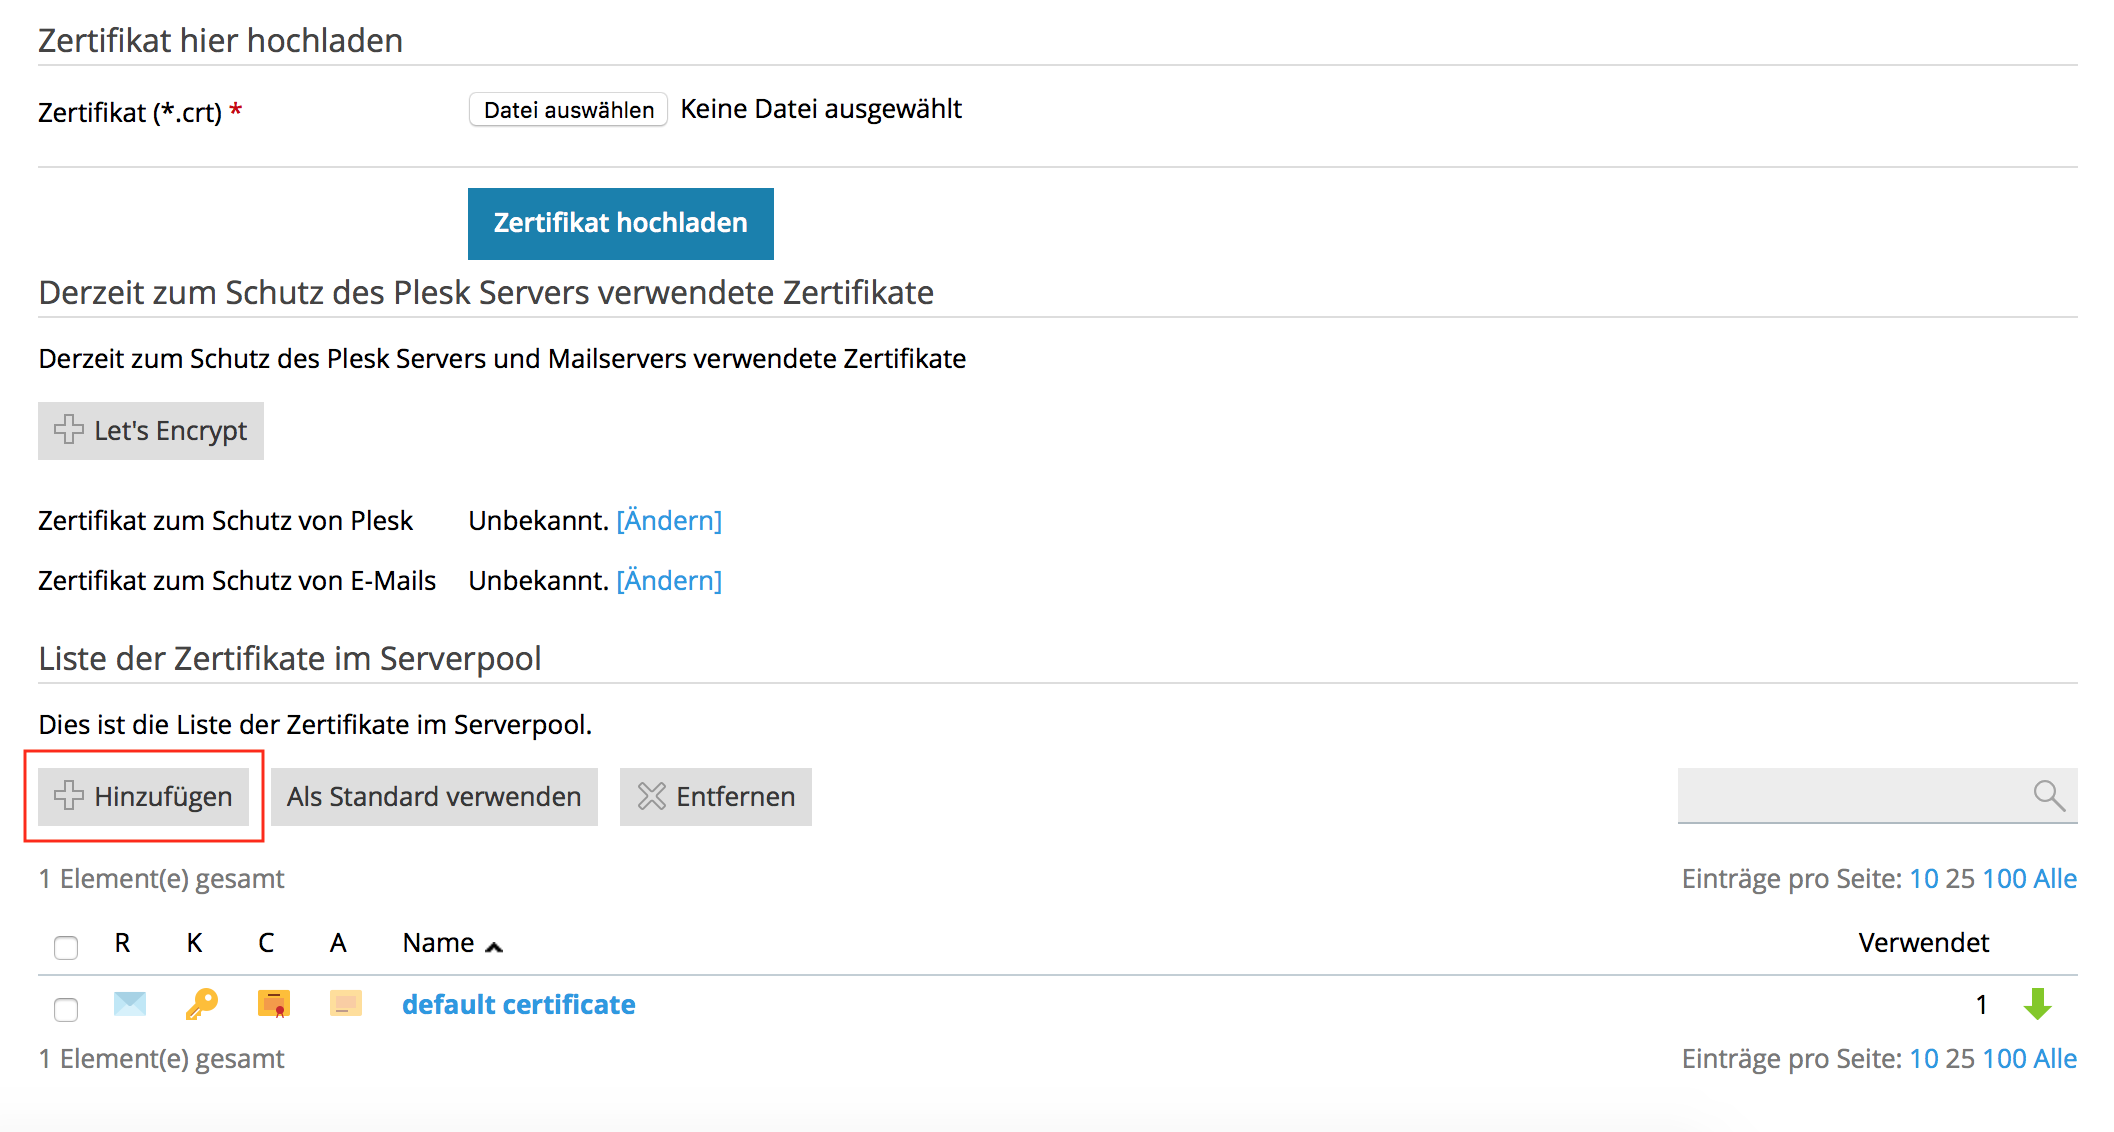The width and height of the screenshot is (2114, 1132).
Task: Click the R column header
Action: [122, 943]
